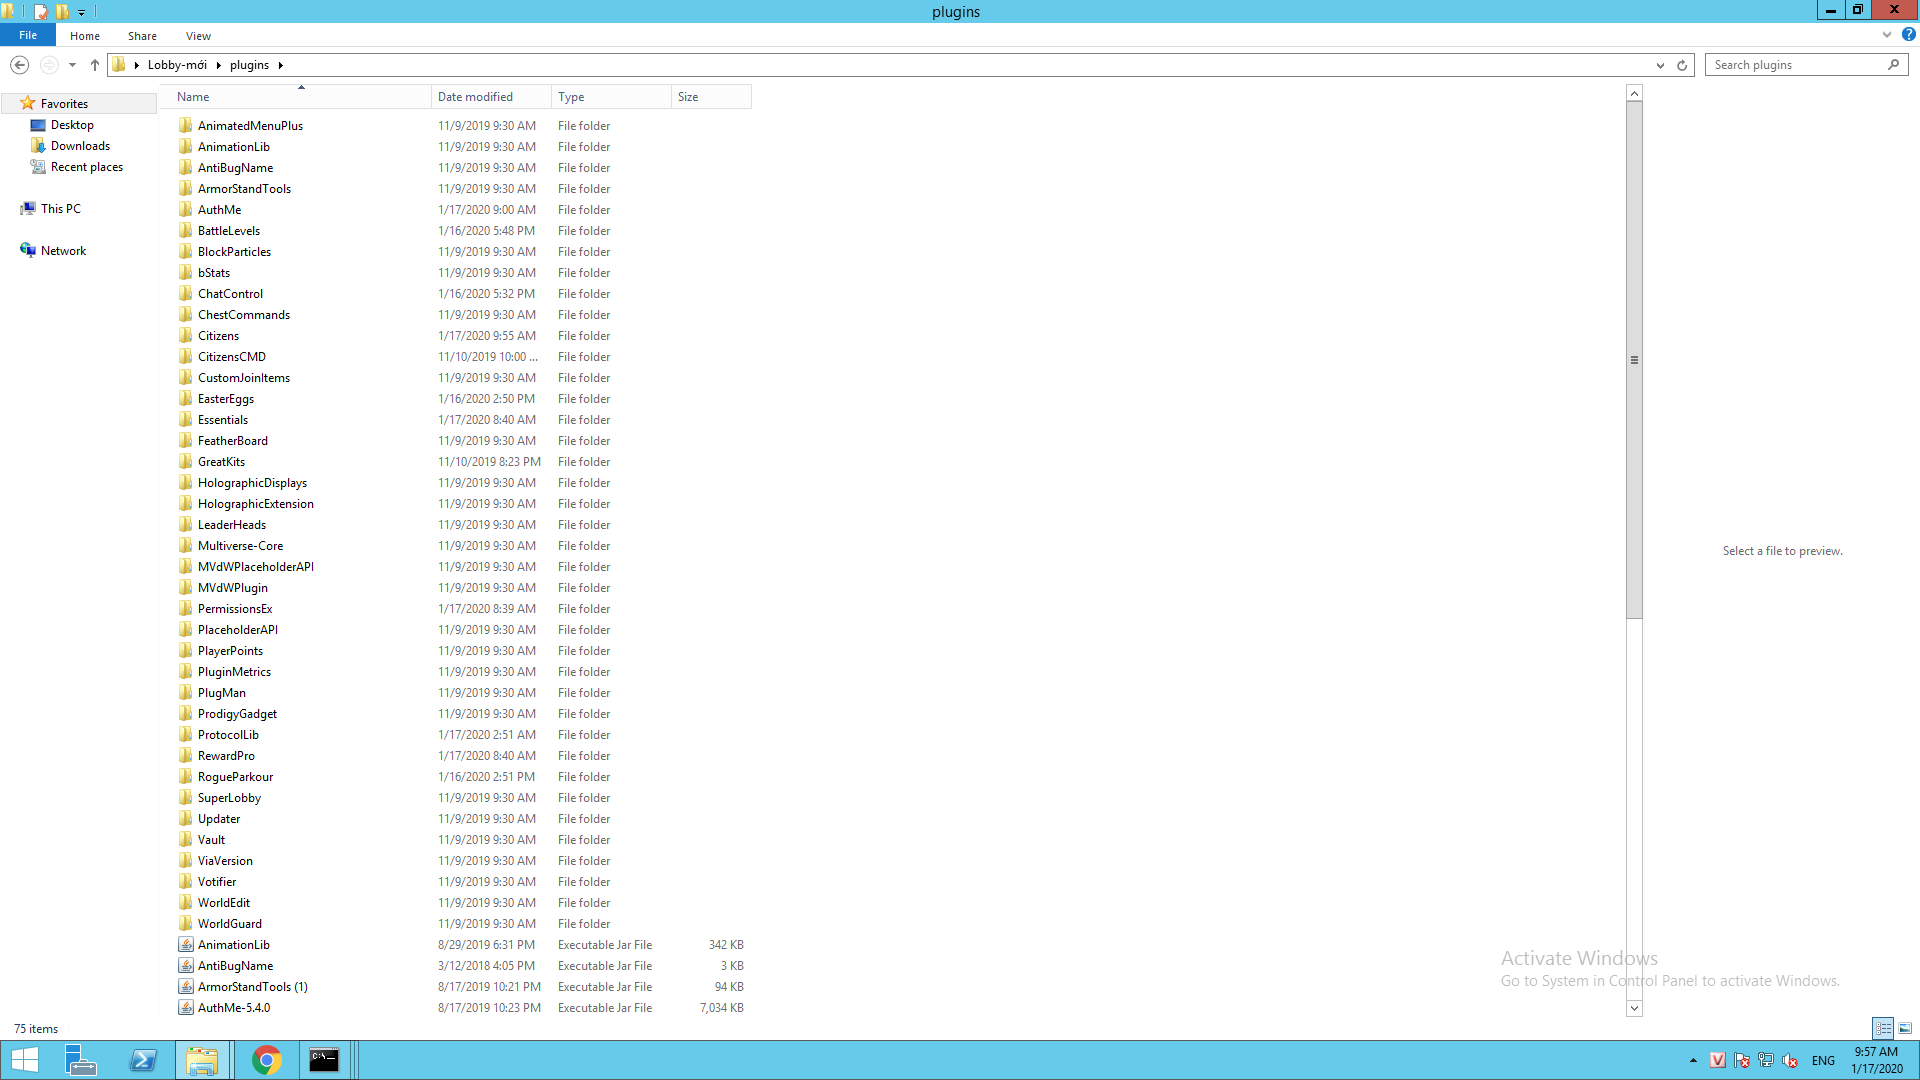
Task: Click the vertical scrollbar thumb
Action: (x=1634, y=360)
